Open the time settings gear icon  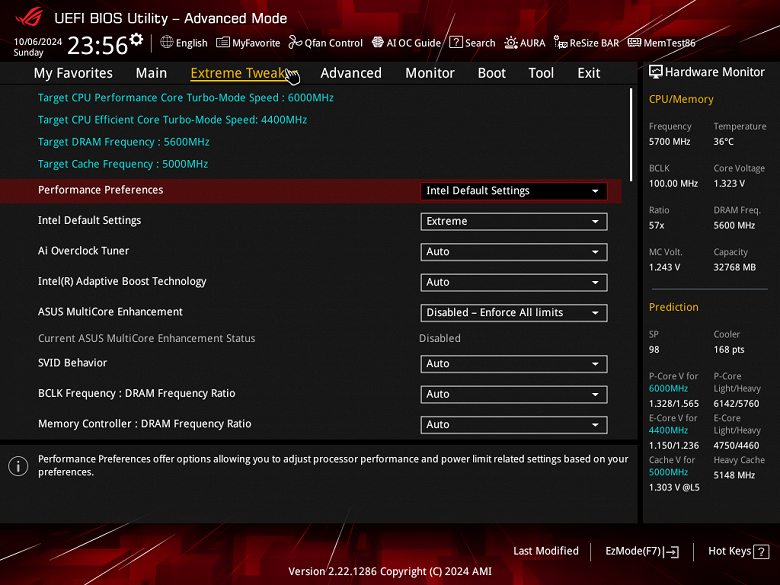pos(136,39)
